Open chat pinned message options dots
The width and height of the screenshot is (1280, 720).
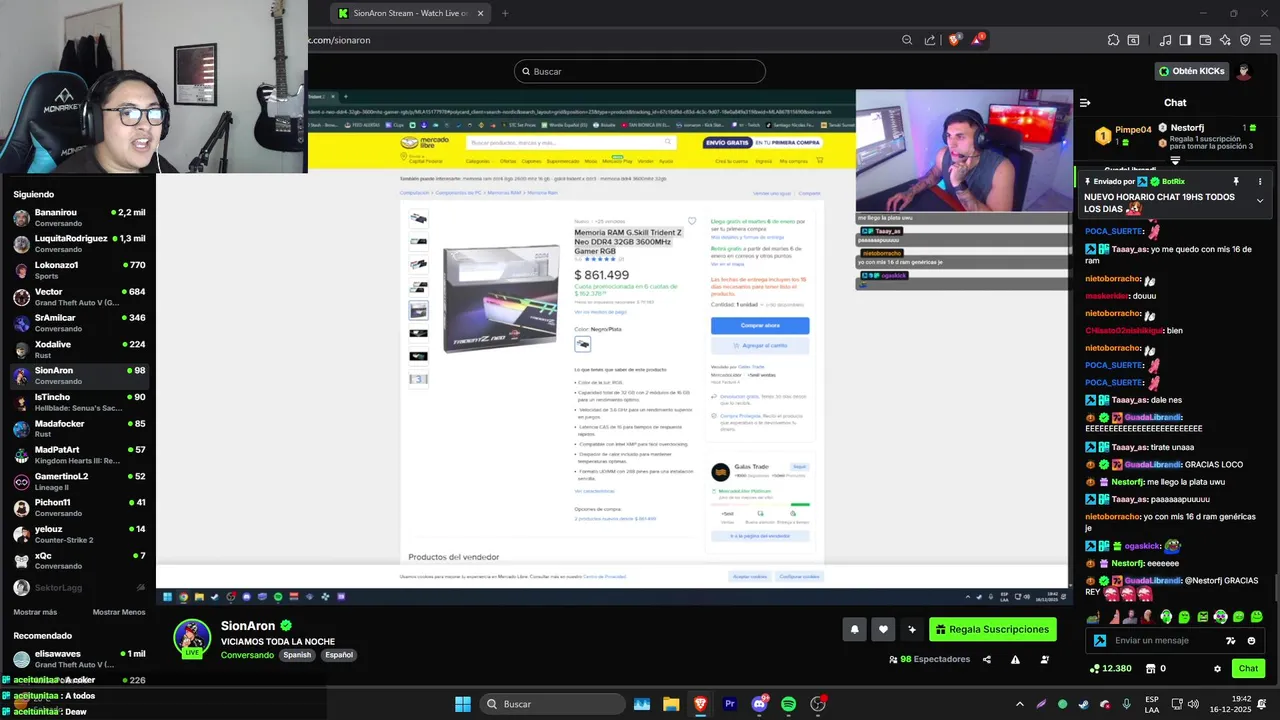1260,182
